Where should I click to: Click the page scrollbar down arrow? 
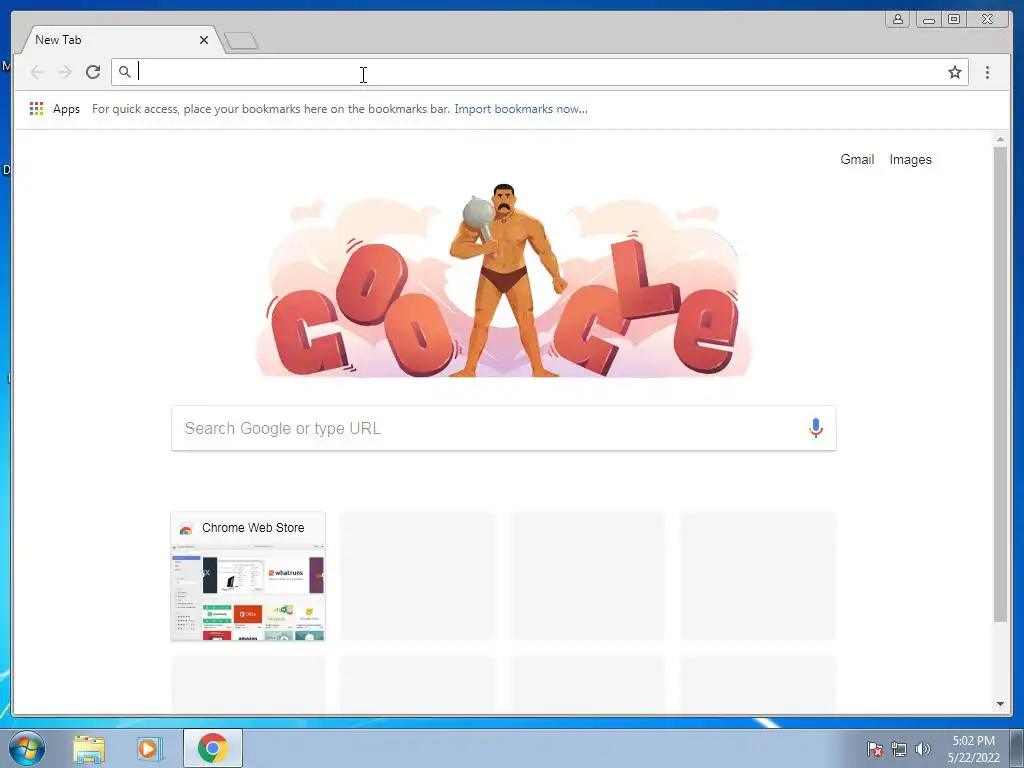1000,704
